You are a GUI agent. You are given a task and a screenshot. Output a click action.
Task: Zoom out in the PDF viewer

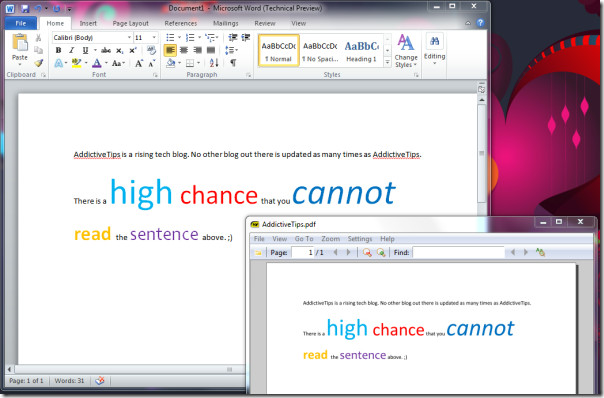pyautogui.click(x=367, y=252)
